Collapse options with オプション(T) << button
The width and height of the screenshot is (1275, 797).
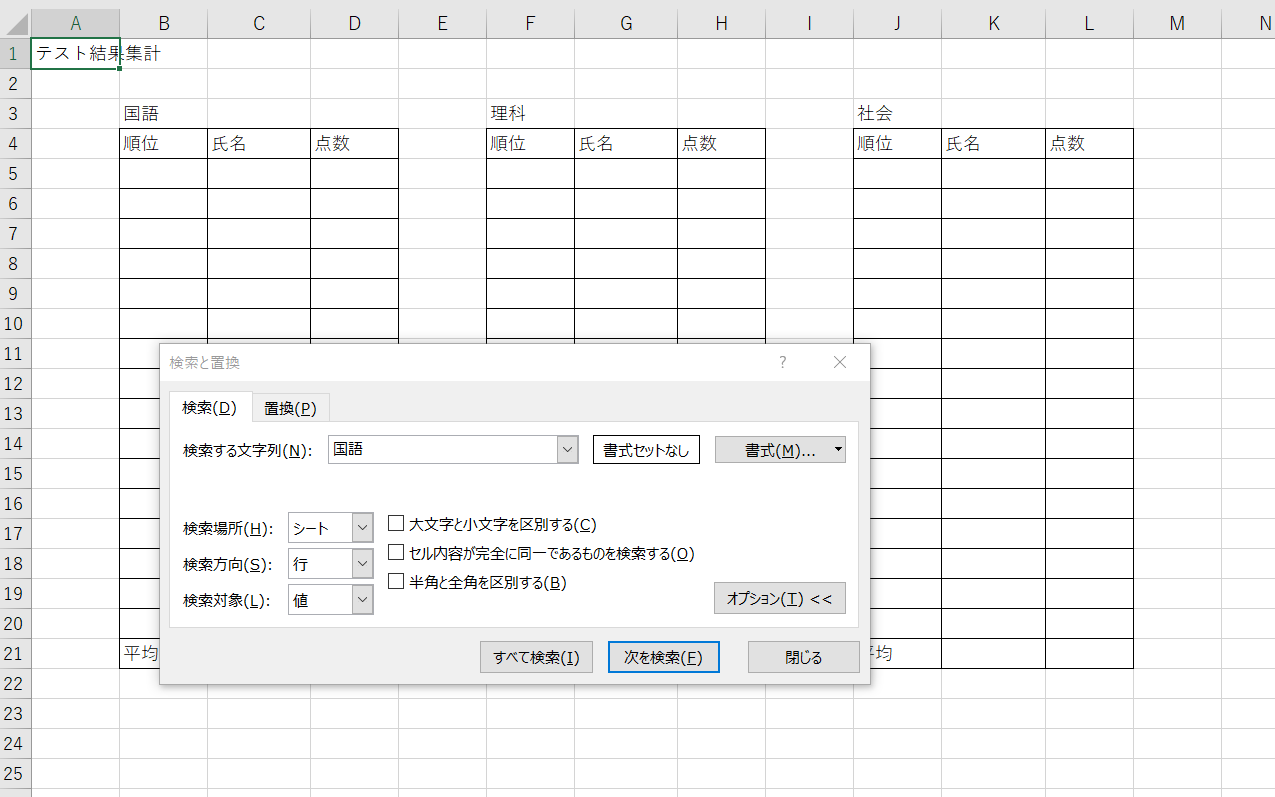click(779, 599)
